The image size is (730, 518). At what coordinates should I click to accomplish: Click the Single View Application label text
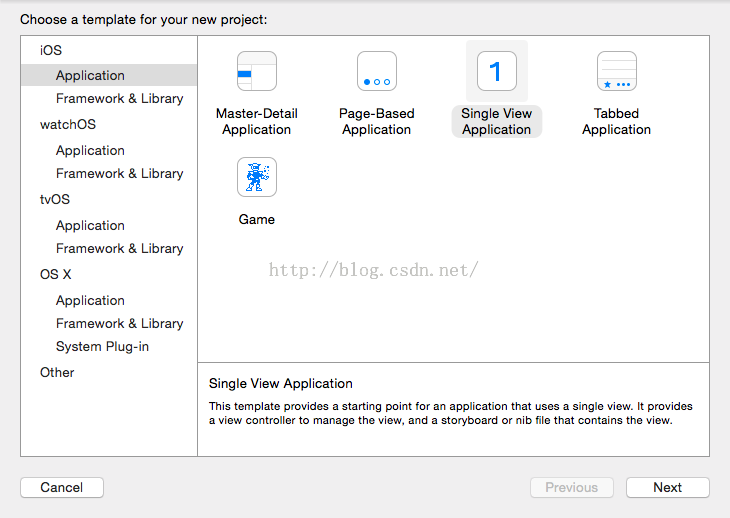click(497, 121)
